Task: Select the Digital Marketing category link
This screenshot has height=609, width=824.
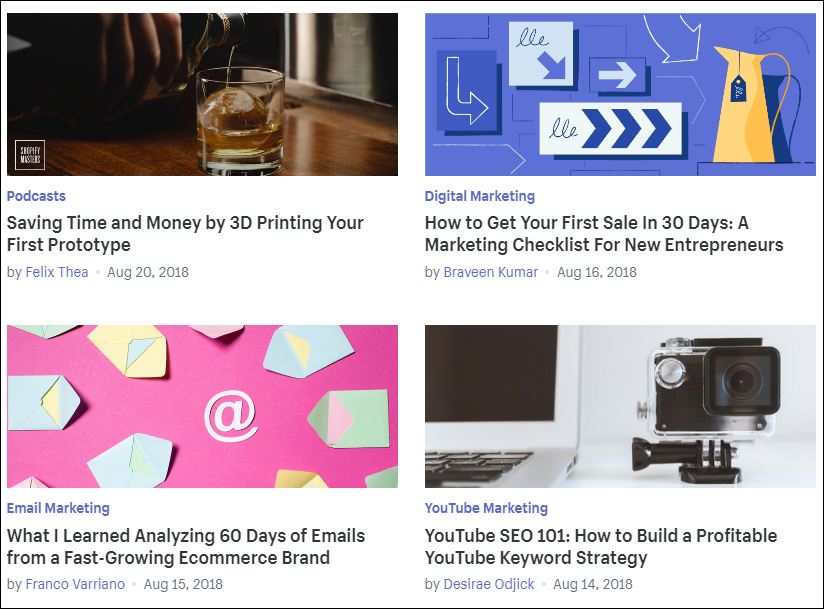Action: click(480, 196)
